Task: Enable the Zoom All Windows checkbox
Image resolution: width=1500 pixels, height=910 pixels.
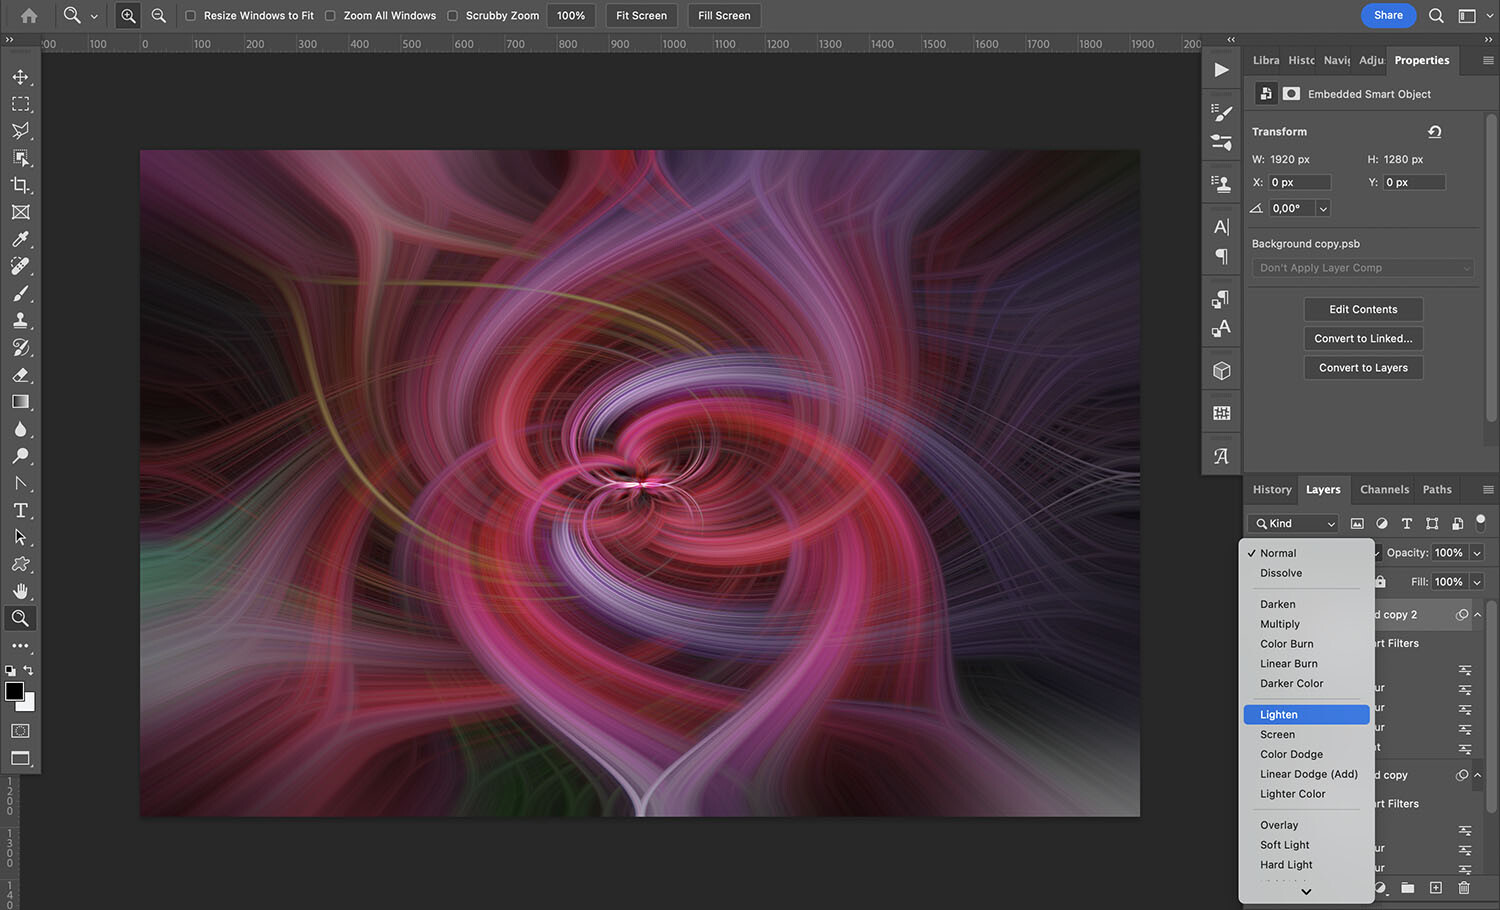Action: 330,15
